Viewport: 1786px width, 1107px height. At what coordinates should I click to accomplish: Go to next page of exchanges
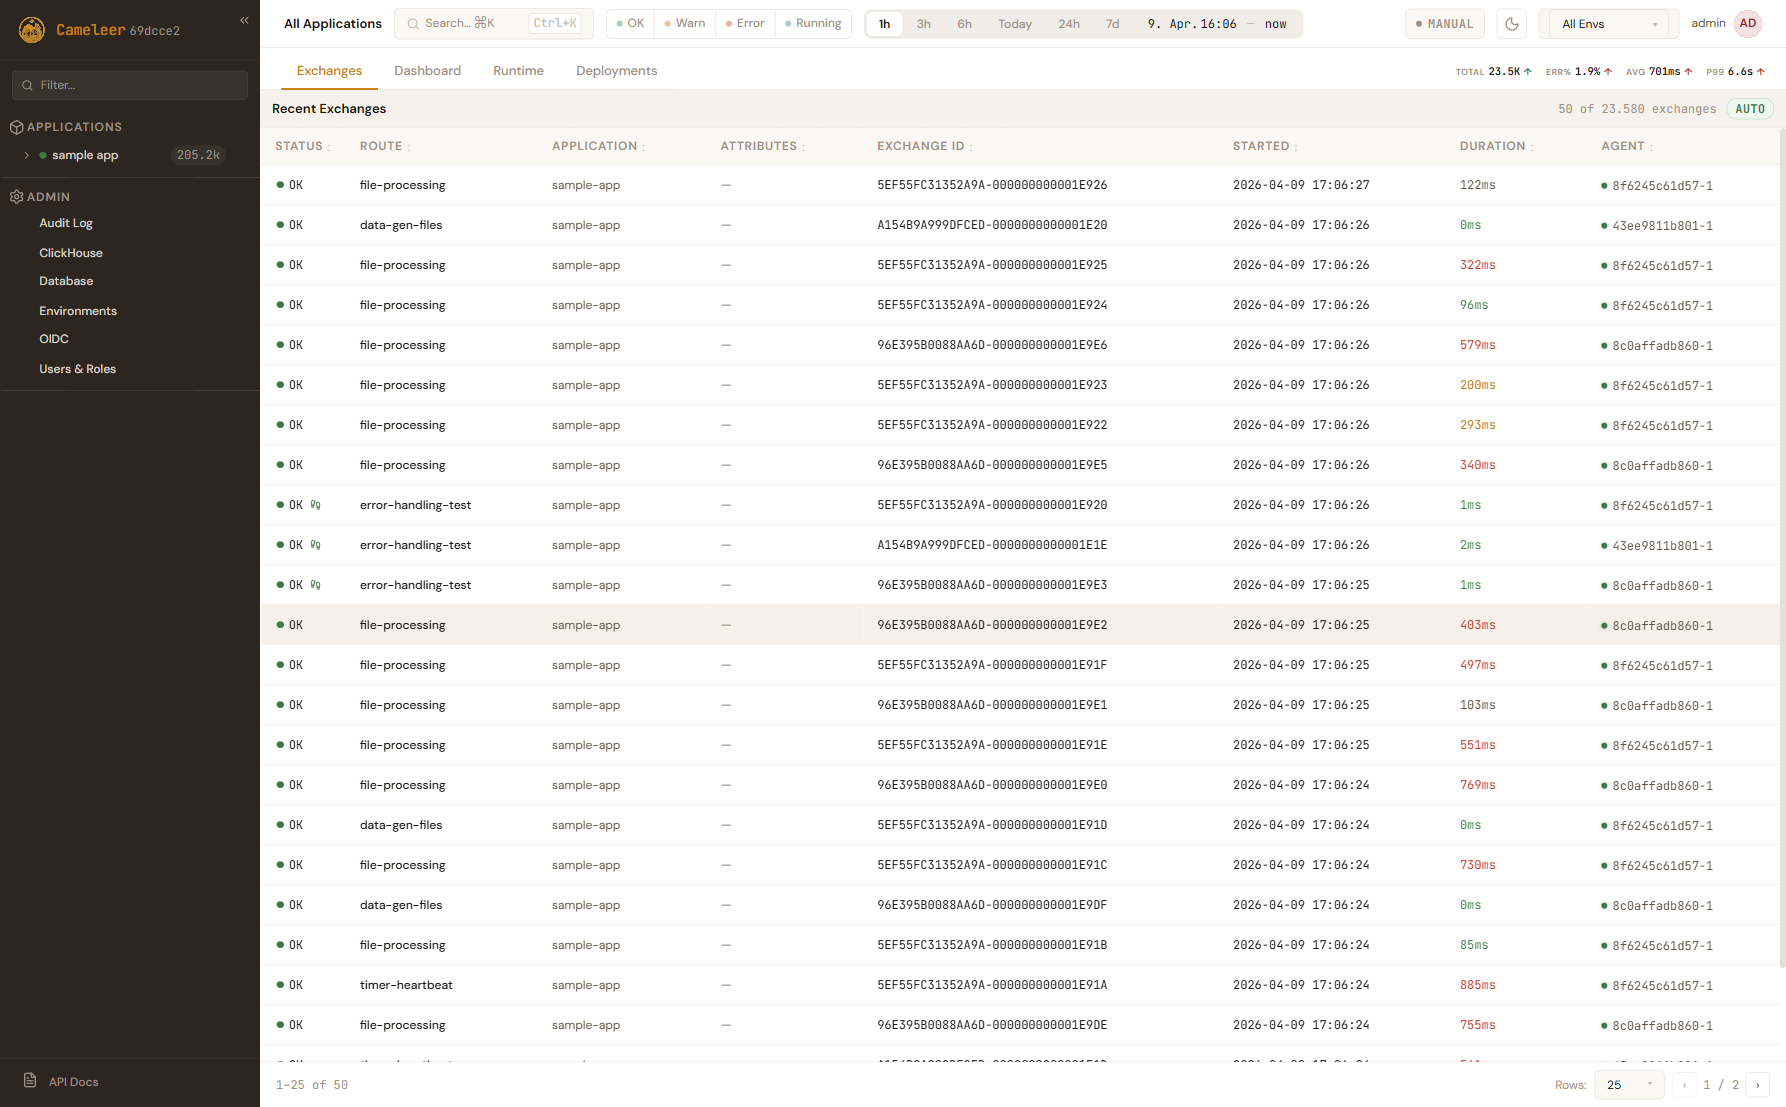coord(1757,1085)
